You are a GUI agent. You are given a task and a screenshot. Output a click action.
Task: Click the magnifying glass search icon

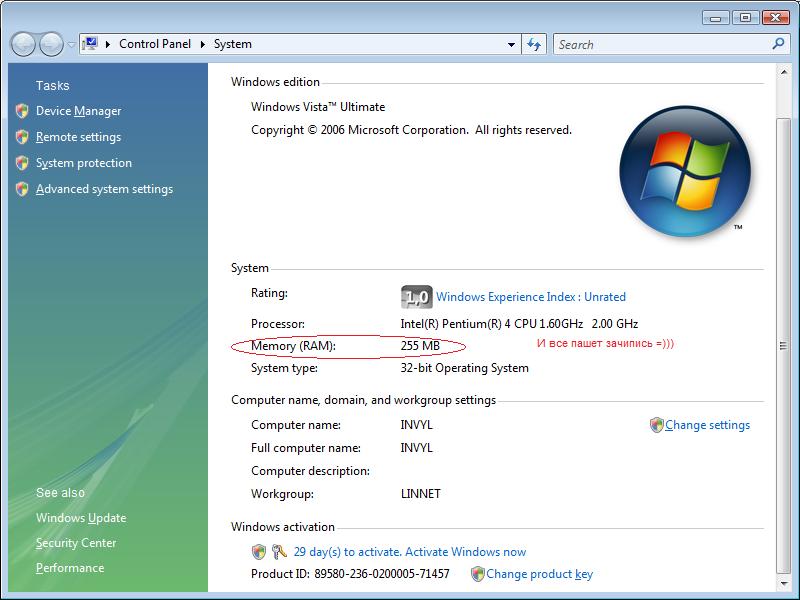point(778,44)
